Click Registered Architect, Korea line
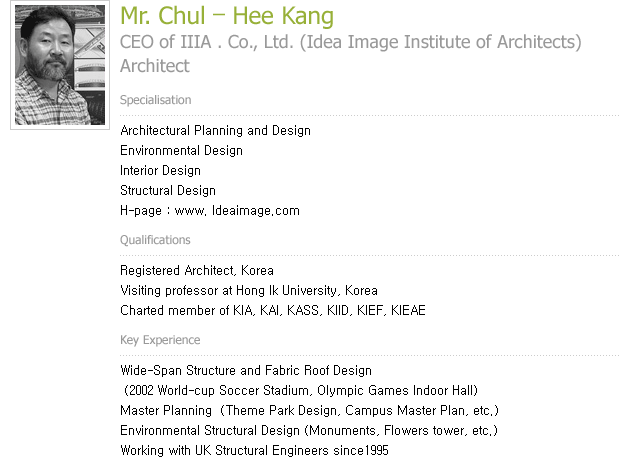The height and width of the screenshot is (465, 630). coord(197,270)
